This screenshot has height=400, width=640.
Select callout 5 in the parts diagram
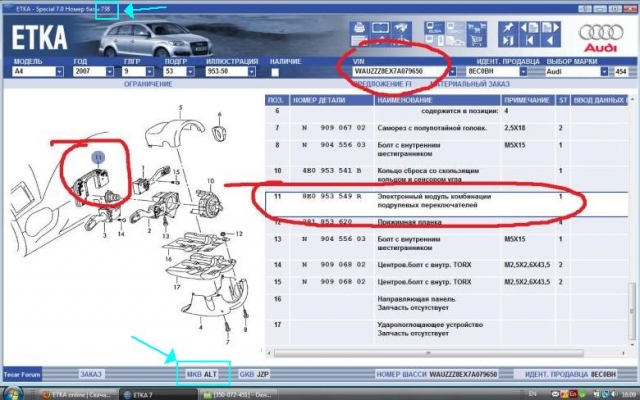point(180,108)
